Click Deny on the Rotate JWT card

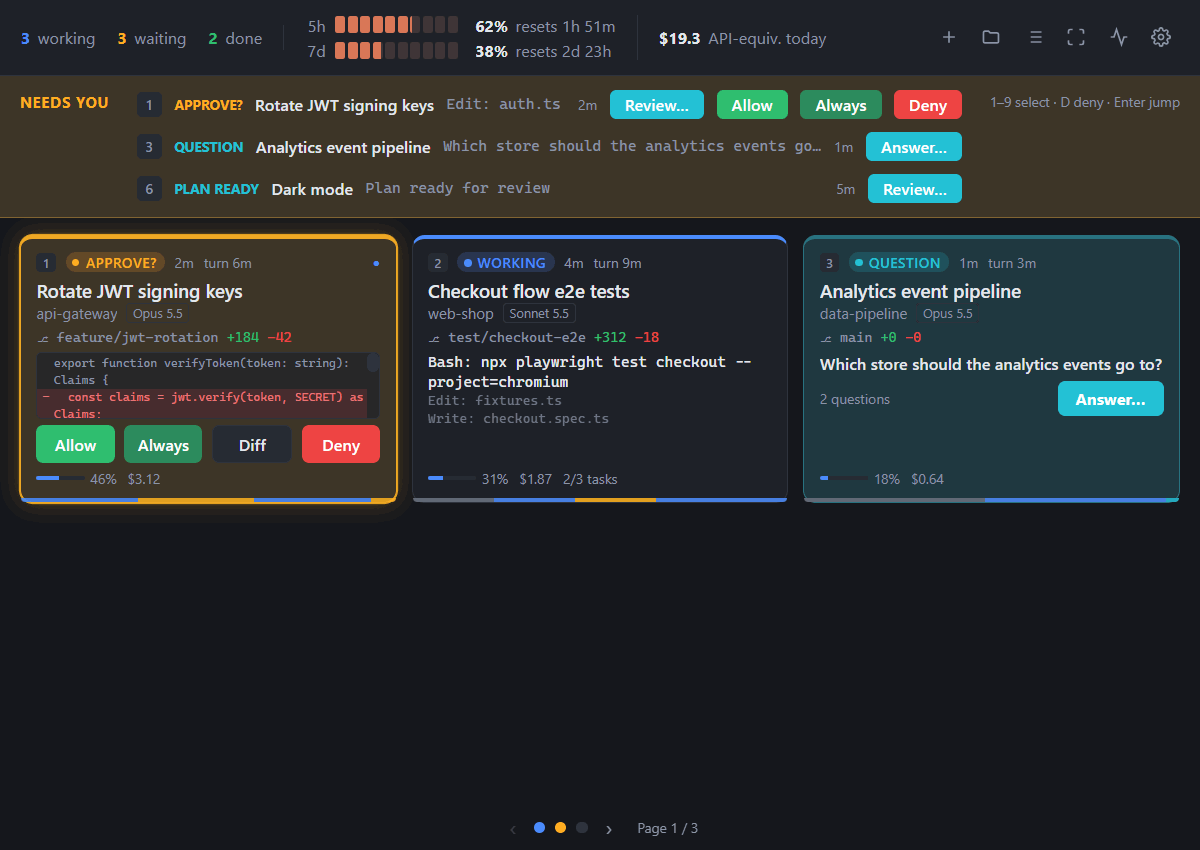341,445
